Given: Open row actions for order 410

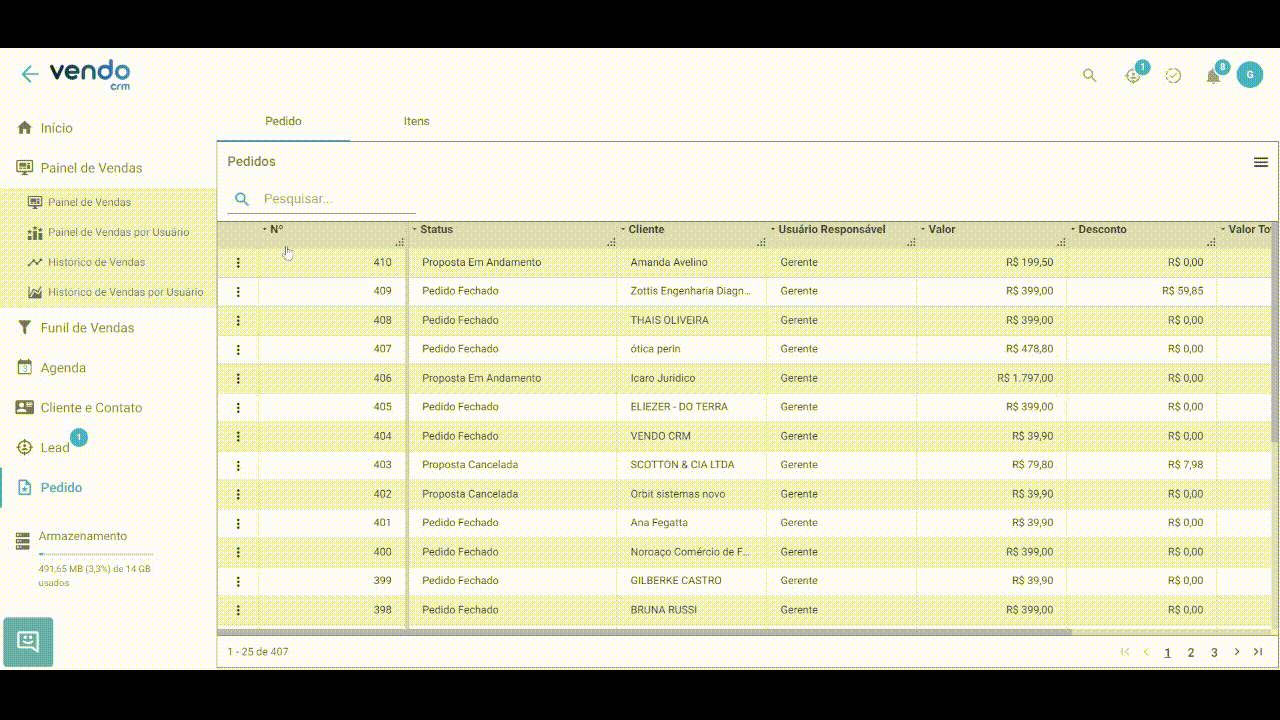Looking at the screenshot, I should tap(238, 262).
